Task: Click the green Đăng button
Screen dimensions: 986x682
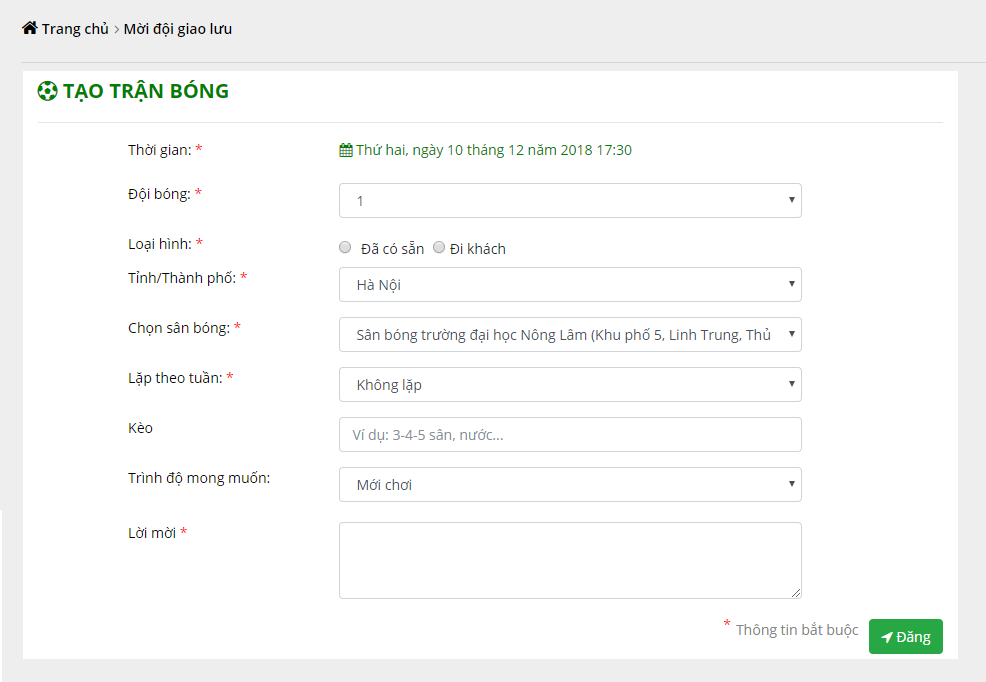Action: pos(906,637)
